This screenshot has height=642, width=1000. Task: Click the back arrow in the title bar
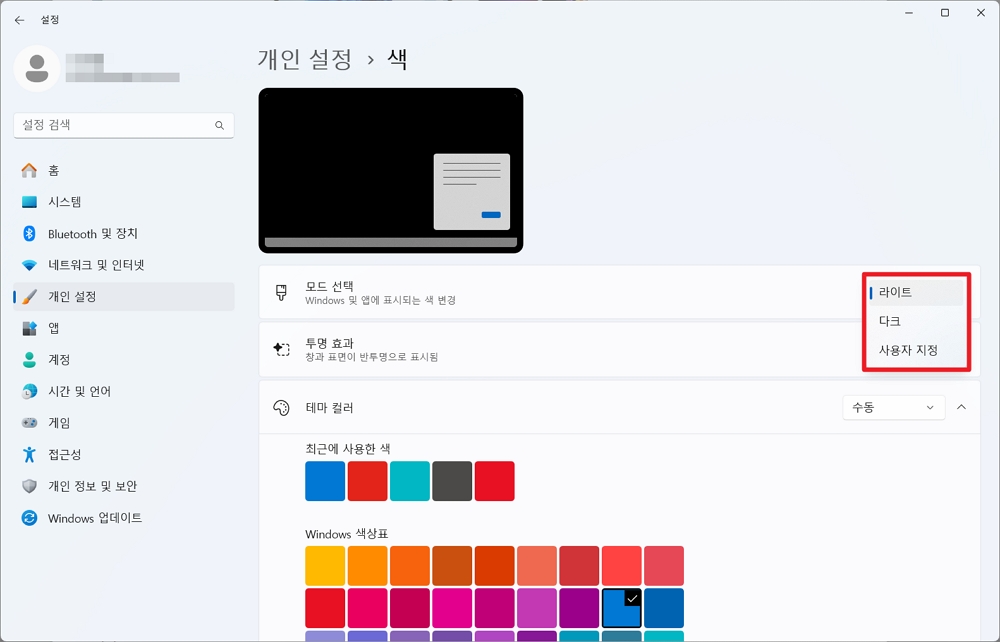[20, 19]
